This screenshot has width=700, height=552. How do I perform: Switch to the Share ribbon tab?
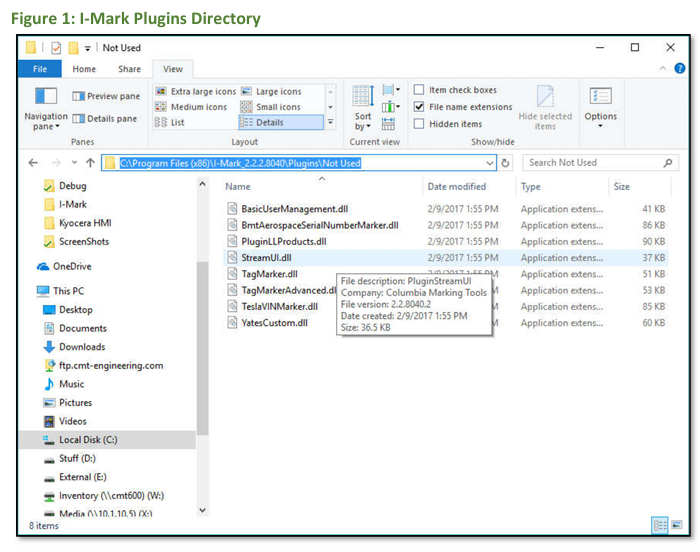tap(130, 69)
